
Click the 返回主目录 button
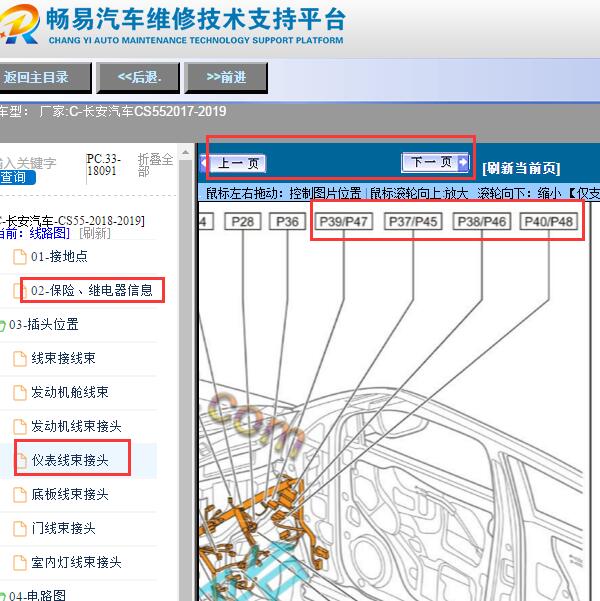click(45, 78)
